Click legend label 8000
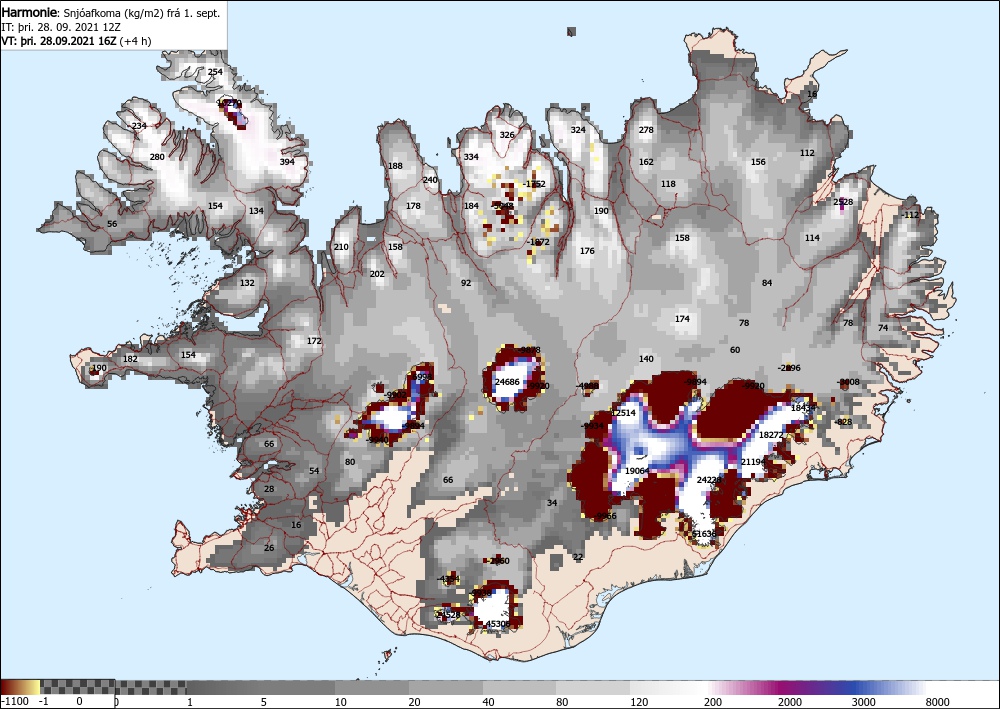The height and width of the screenshot is (709, 1000). tap(937, 702)
